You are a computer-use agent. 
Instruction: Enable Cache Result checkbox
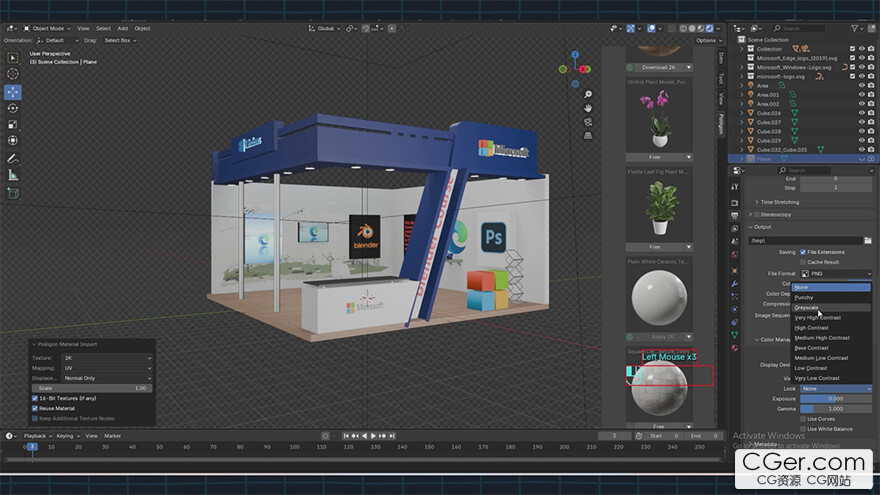pyautogui.click(x=803, y=262)
